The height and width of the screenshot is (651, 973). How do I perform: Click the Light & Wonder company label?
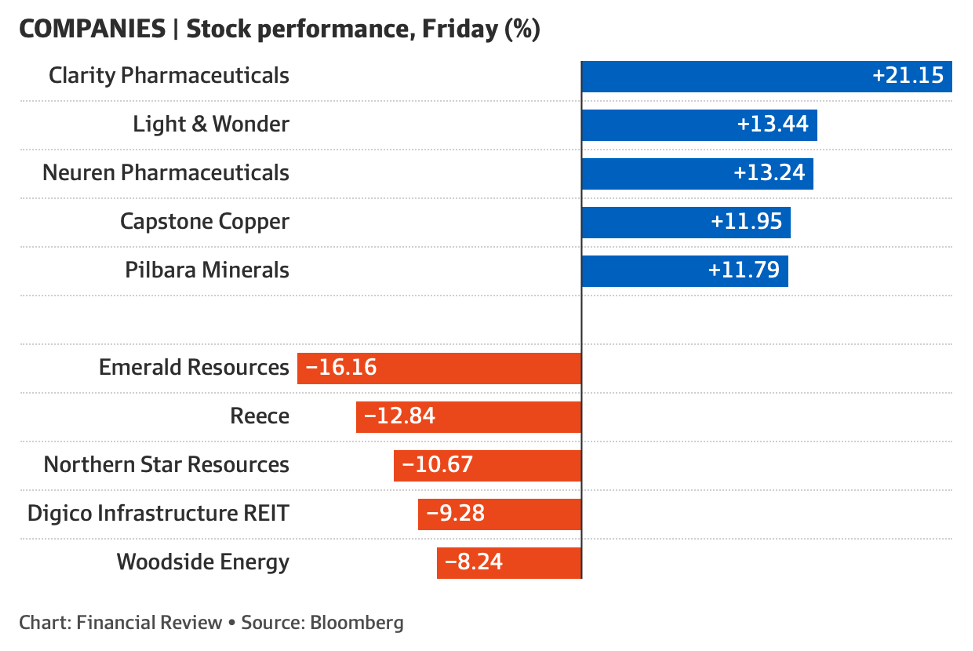211,124
